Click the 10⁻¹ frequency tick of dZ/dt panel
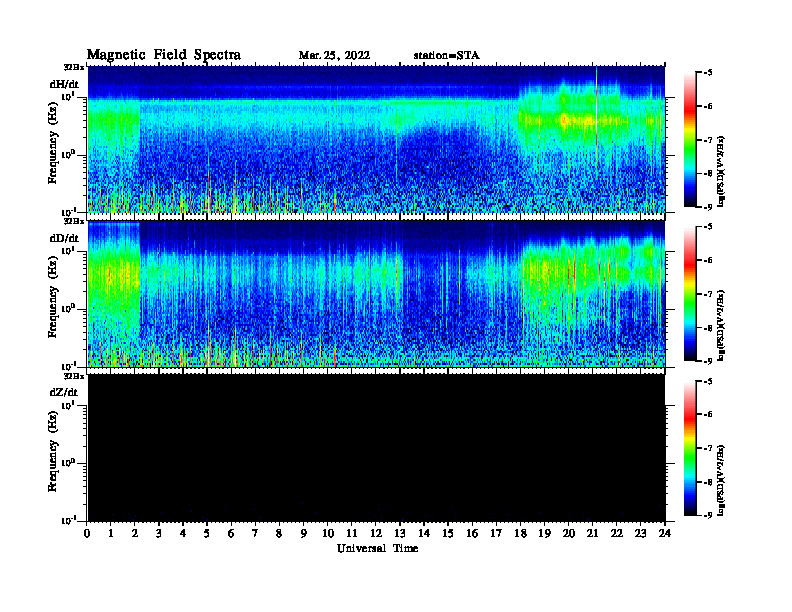 [68, 520]
